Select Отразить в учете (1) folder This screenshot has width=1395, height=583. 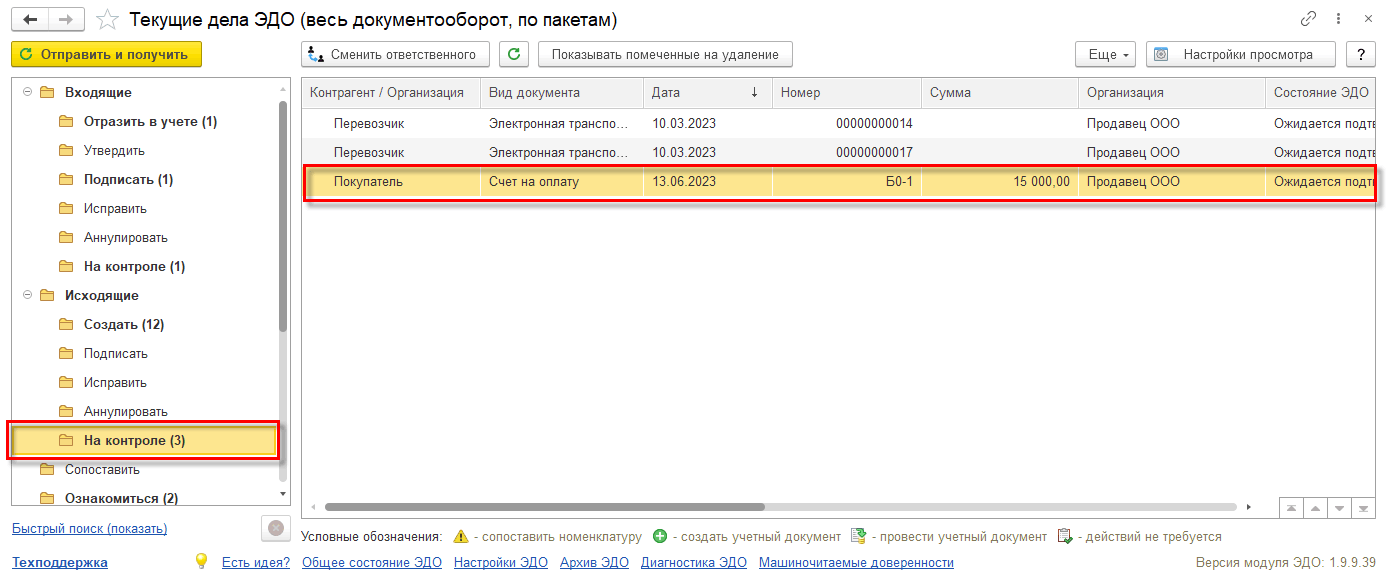pos(150,122)
